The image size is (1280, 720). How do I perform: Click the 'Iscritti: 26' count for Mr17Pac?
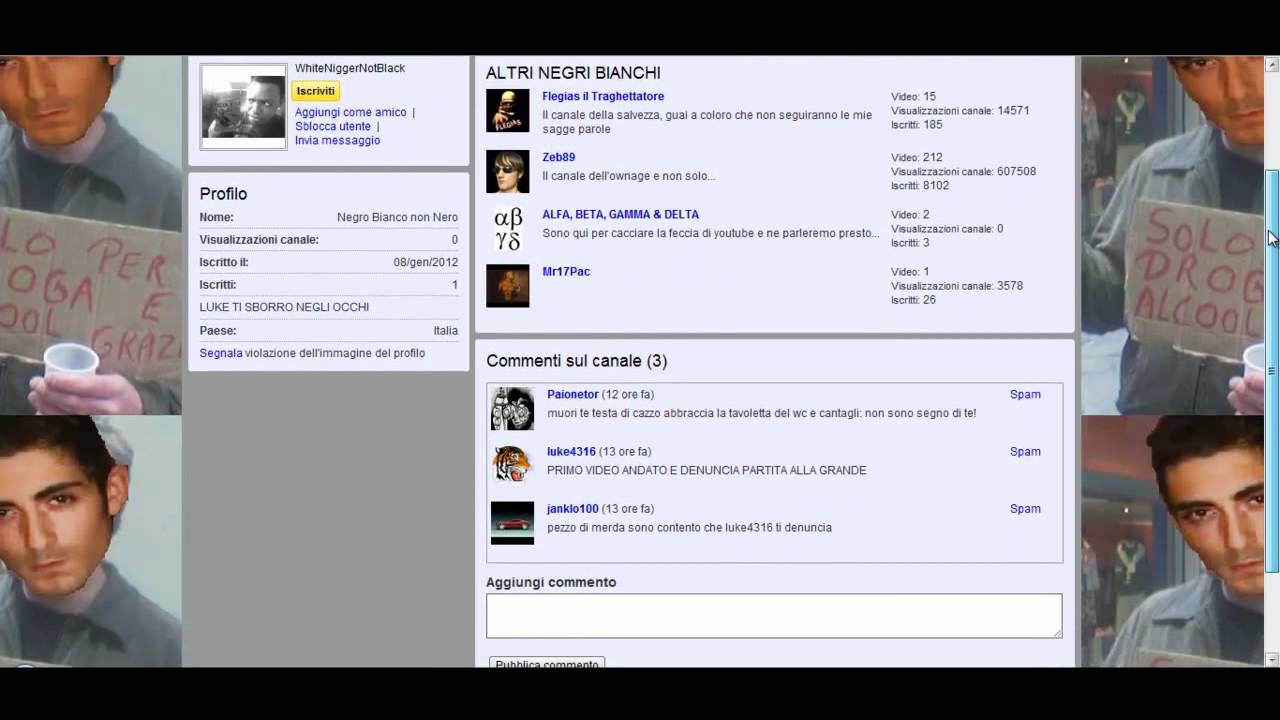[913, 300]
